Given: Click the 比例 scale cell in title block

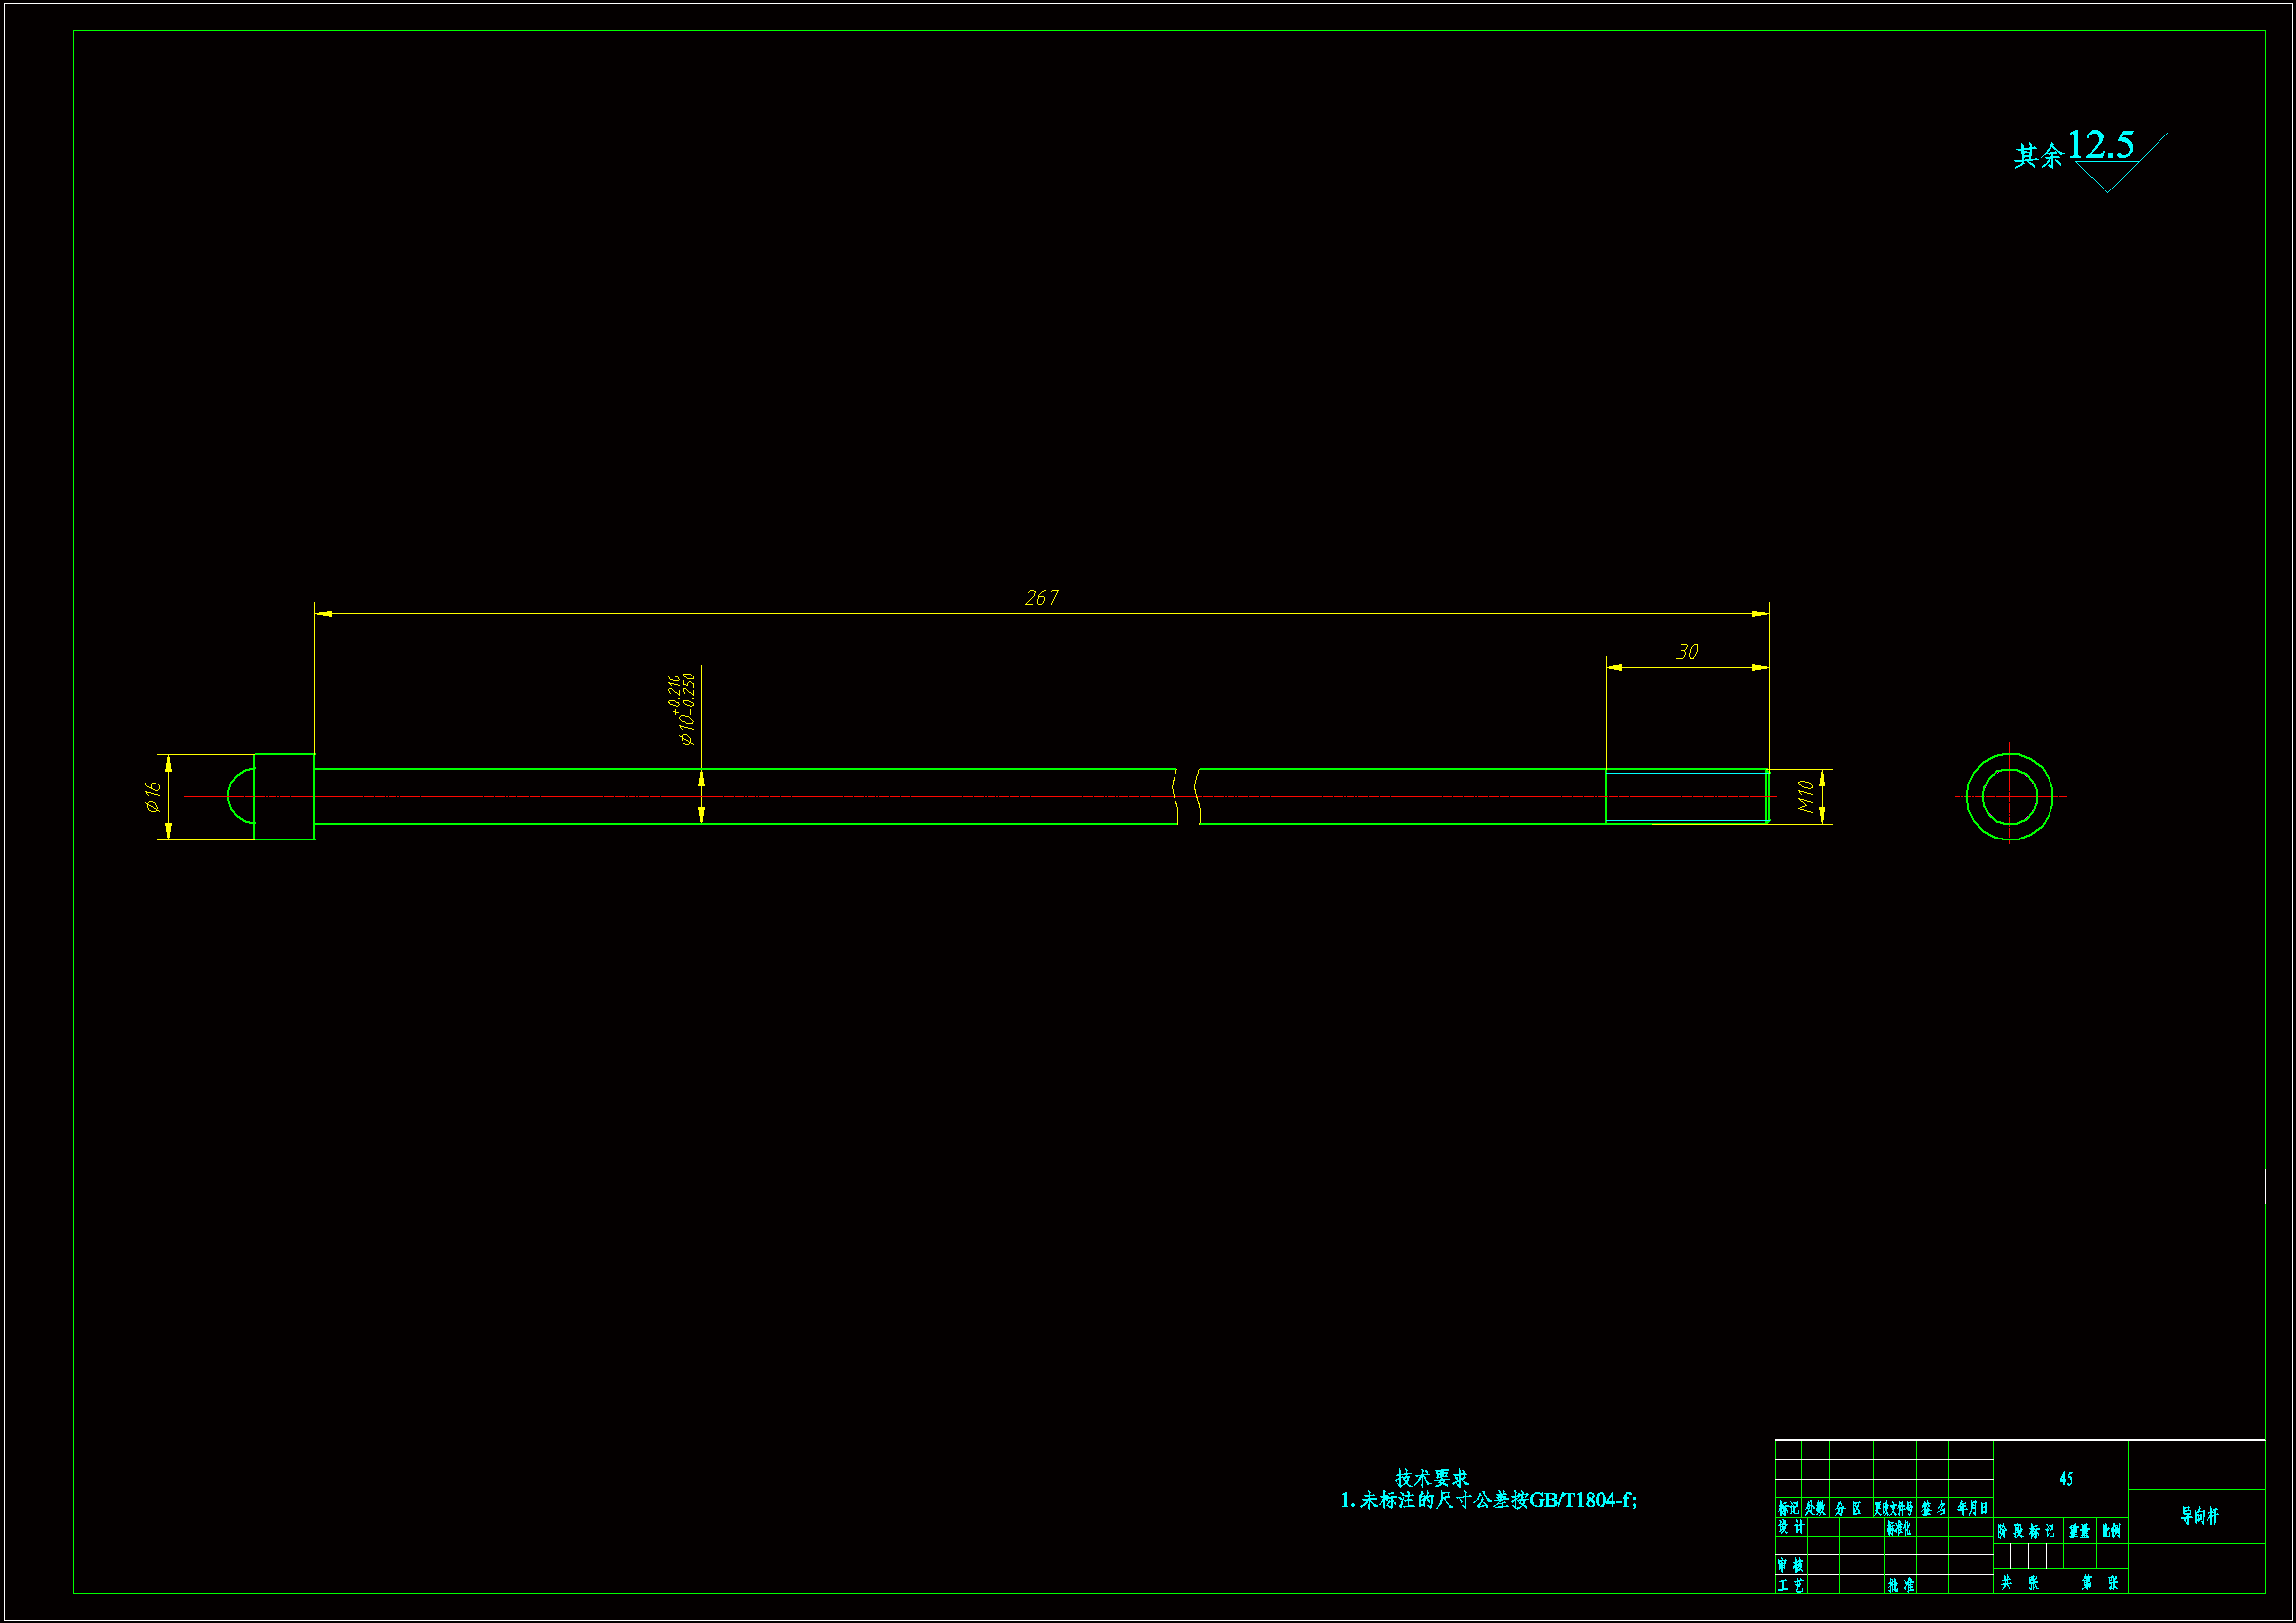Looking at the screenshot, I should [2111, 1530].
